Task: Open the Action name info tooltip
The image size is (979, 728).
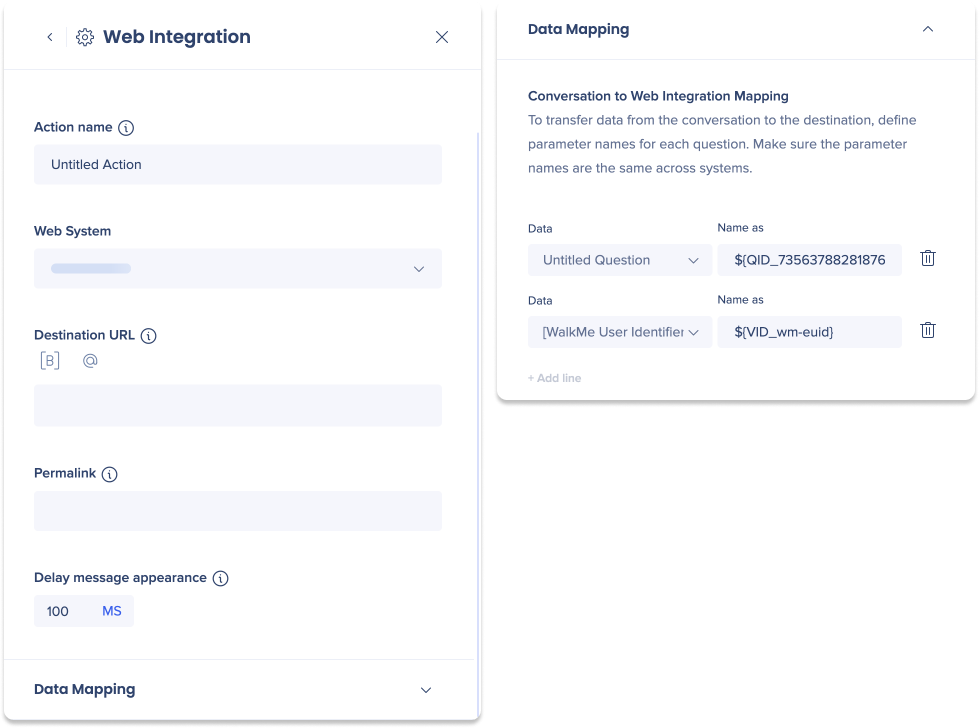Action: coord(126,128)
